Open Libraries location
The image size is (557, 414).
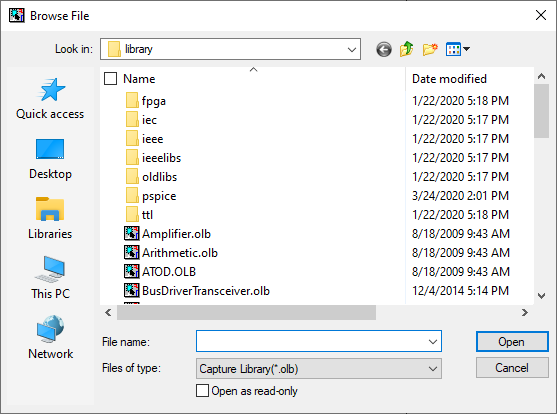click(x=50, y=219)
